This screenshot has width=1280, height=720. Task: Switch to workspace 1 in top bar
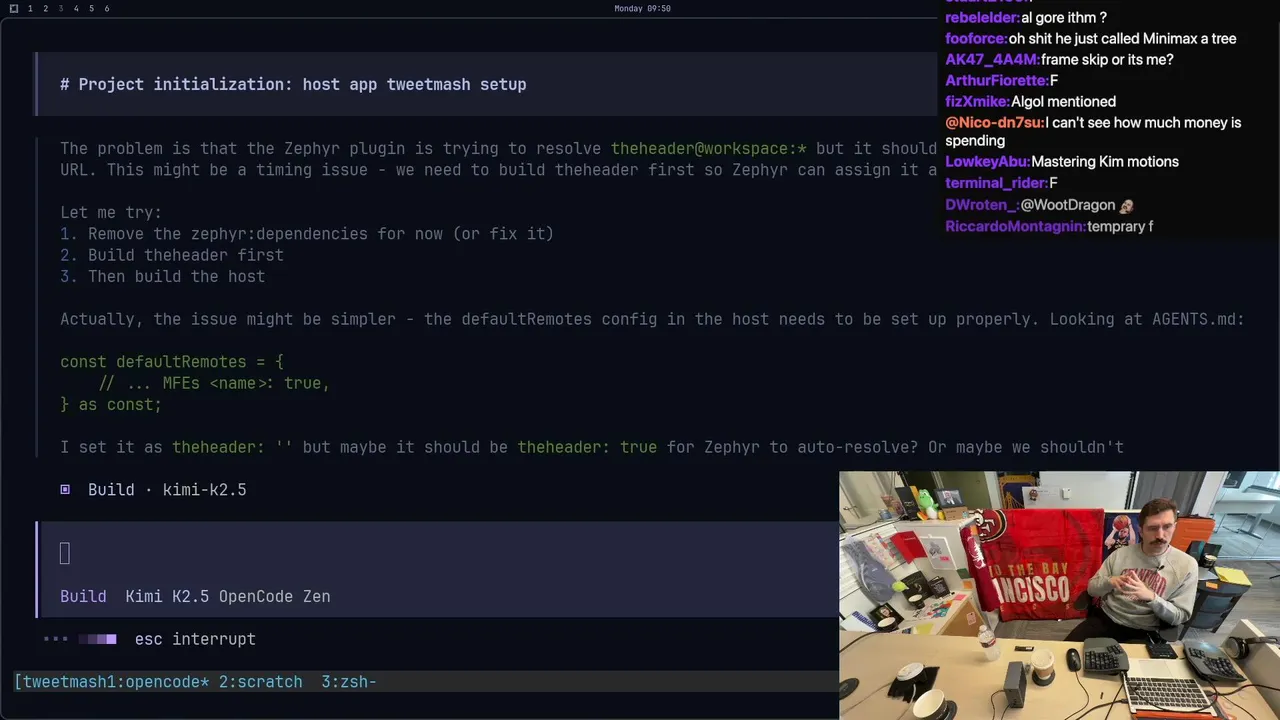[30, 8]
